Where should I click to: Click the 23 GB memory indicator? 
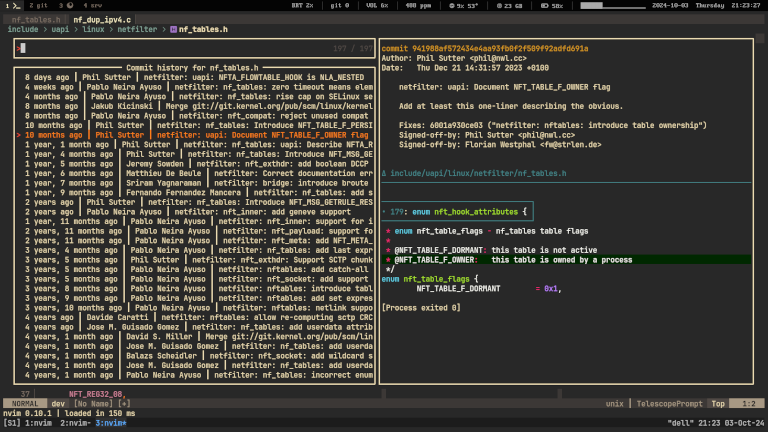click(x=508, y=6)
